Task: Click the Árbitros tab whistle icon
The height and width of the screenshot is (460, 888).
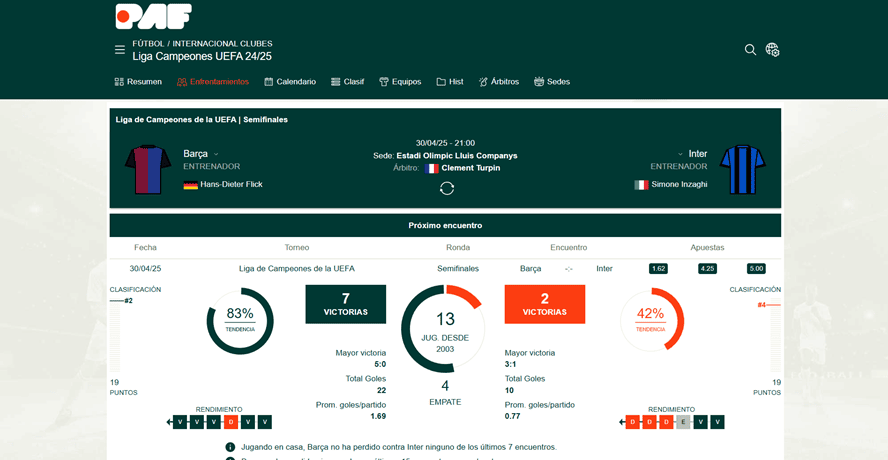Action: (x=483, y=82)
